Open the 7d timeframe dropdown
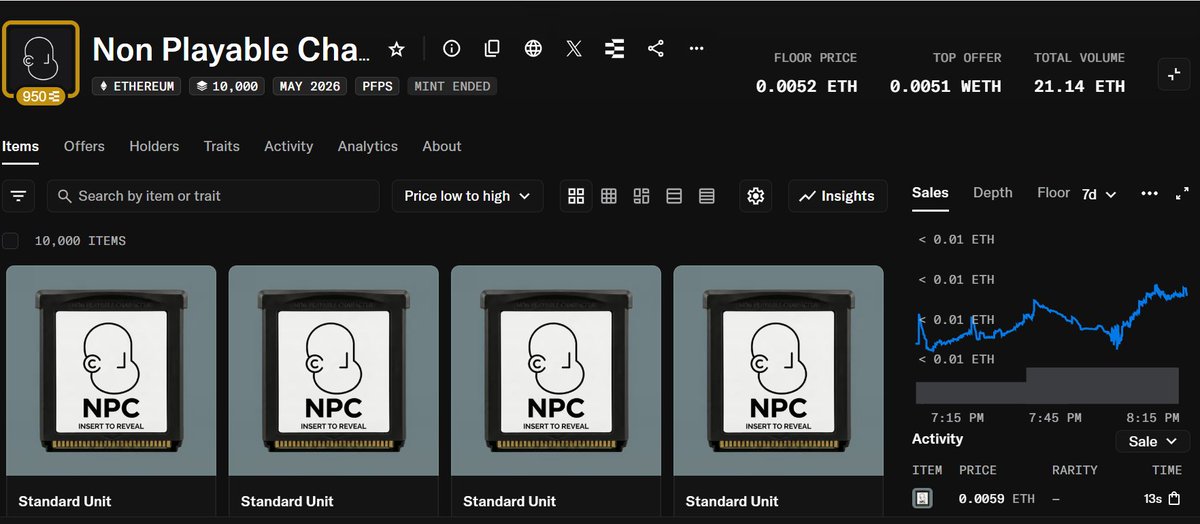Image resolution: width=1200 pixels, height=524 pixels. coord(1099,194)
